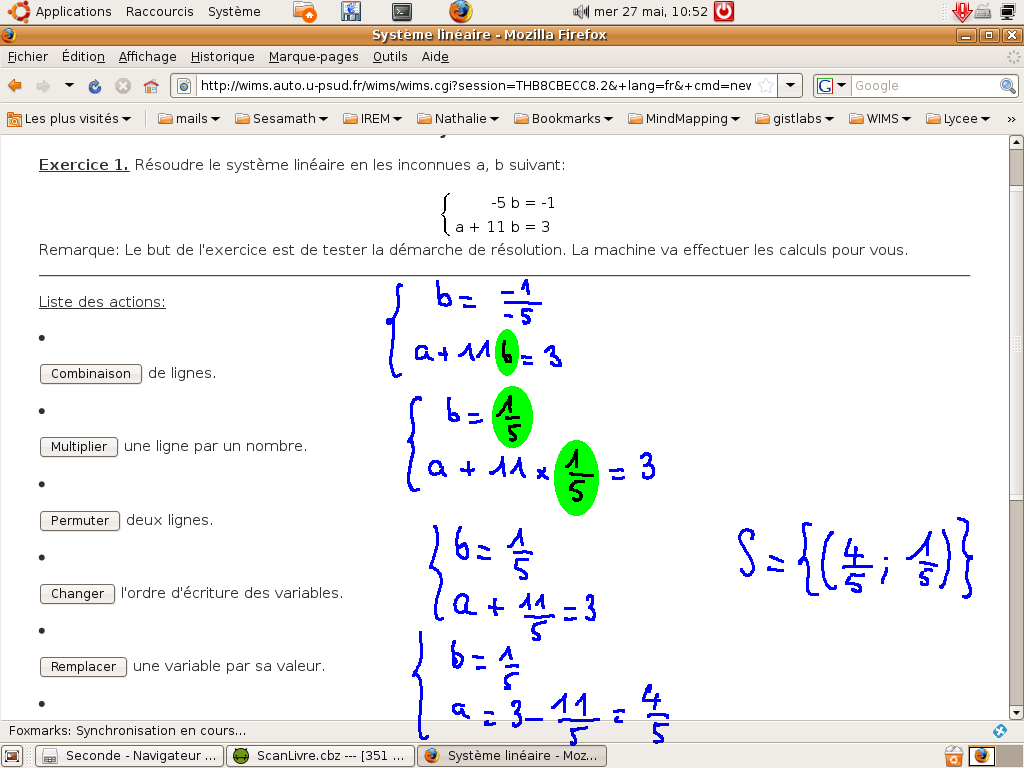Open the search engine selector dropdown
Image resolution: width=1024 pixels, height=768 pixels.
coord(832,86)
